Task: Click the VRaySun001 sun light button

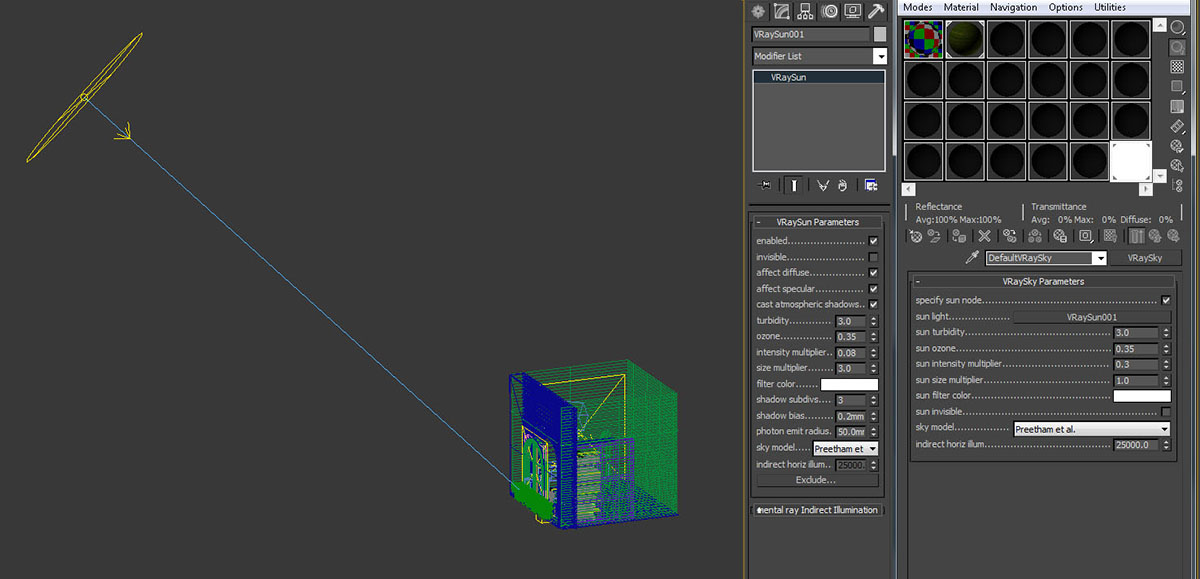Action: (x=1091, y=317)
